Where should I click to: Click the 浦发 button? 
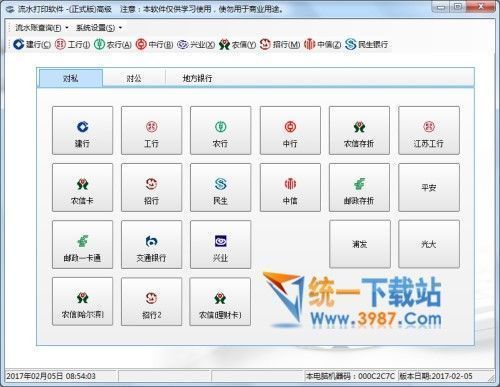(x=359, y=244)
